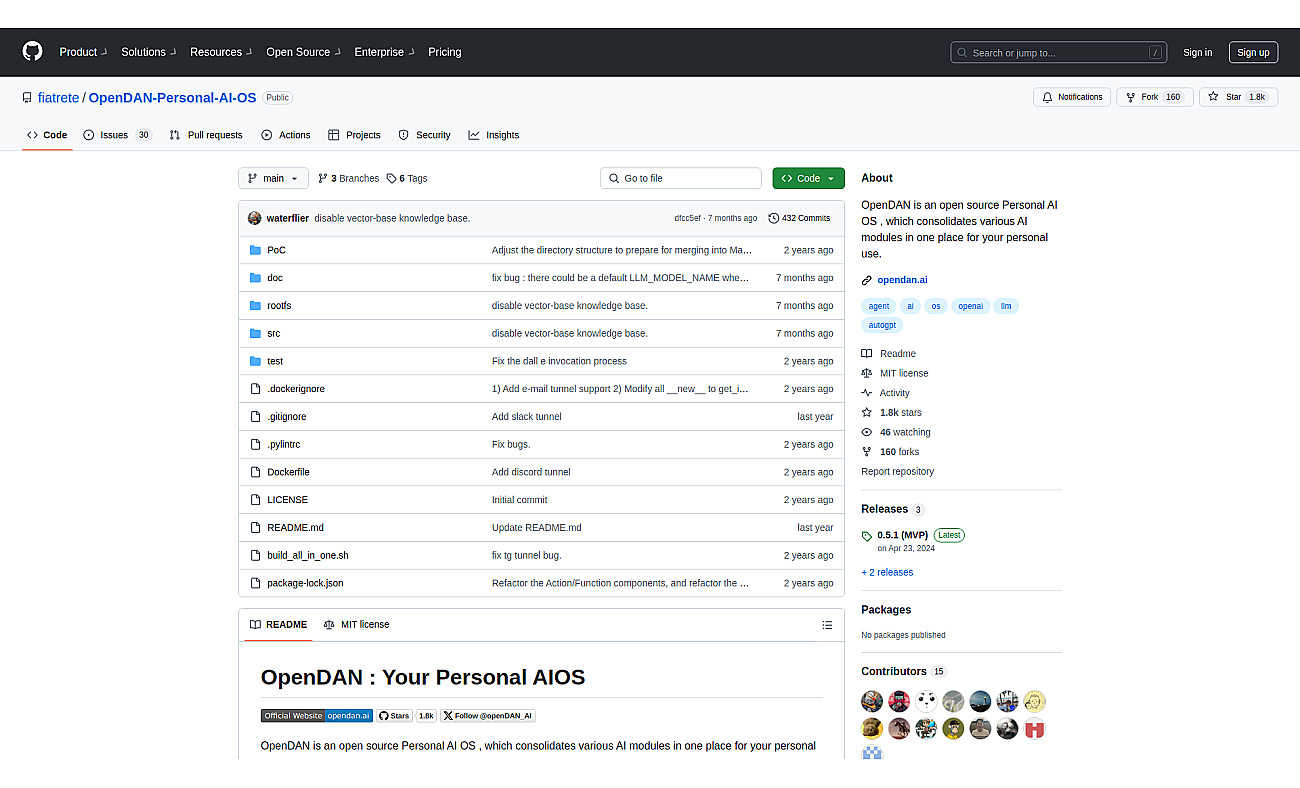Go to GitHub home via logo
Screen dimensions: 1300x788
pos(33,52)
